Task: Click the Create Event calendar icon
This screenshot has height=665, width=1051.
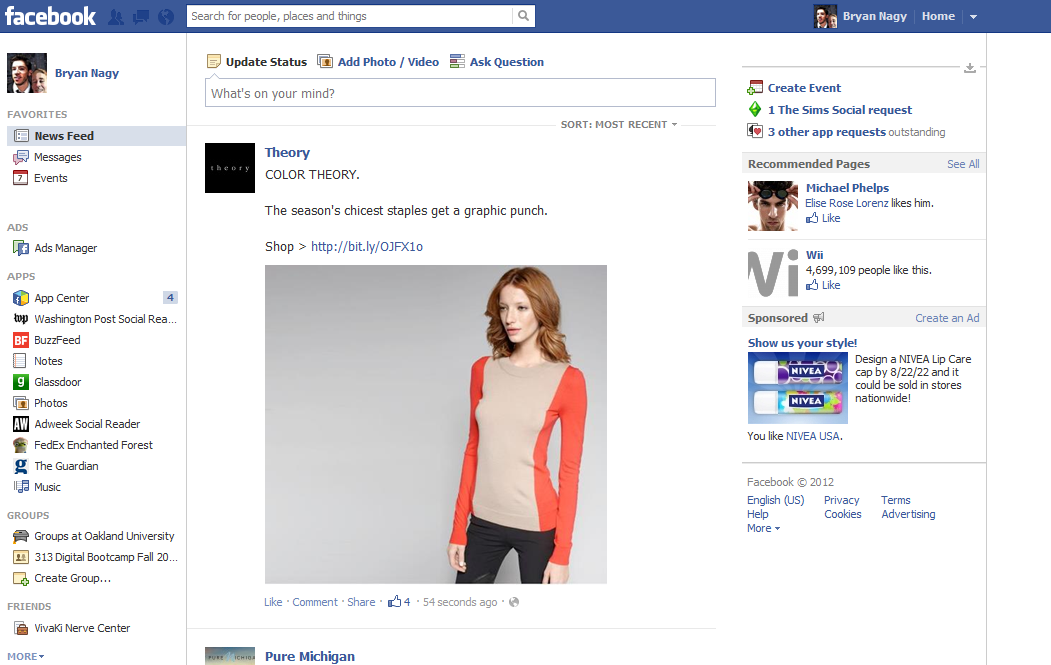Action: point(756,88)
